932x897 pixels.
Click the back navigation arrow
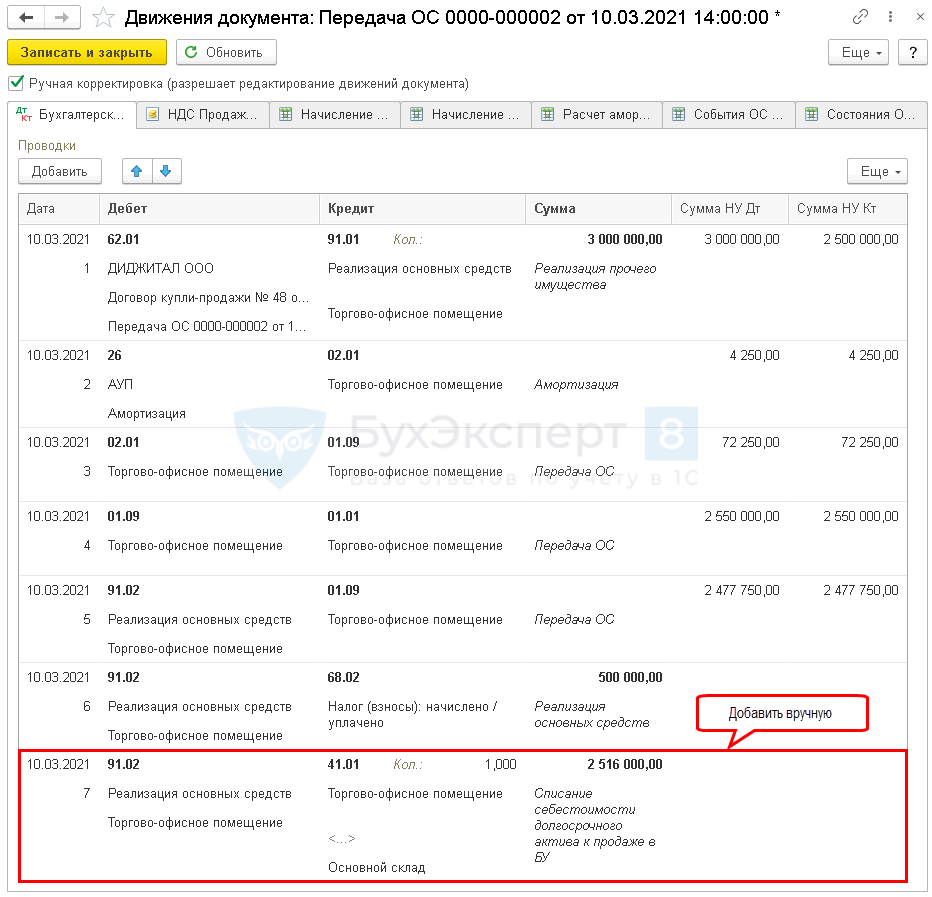point(27,18)
